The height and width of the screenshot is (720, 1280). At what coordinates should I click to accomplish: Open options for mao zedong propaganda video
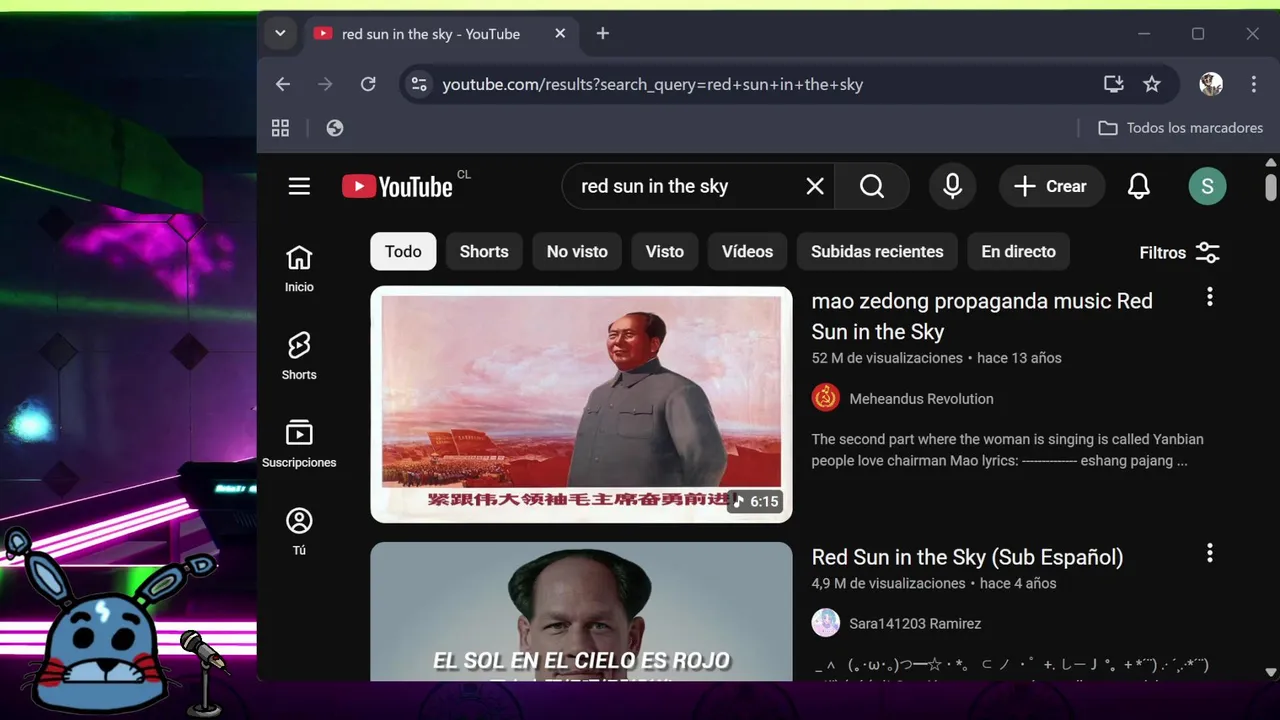[x=1209, y=297]
